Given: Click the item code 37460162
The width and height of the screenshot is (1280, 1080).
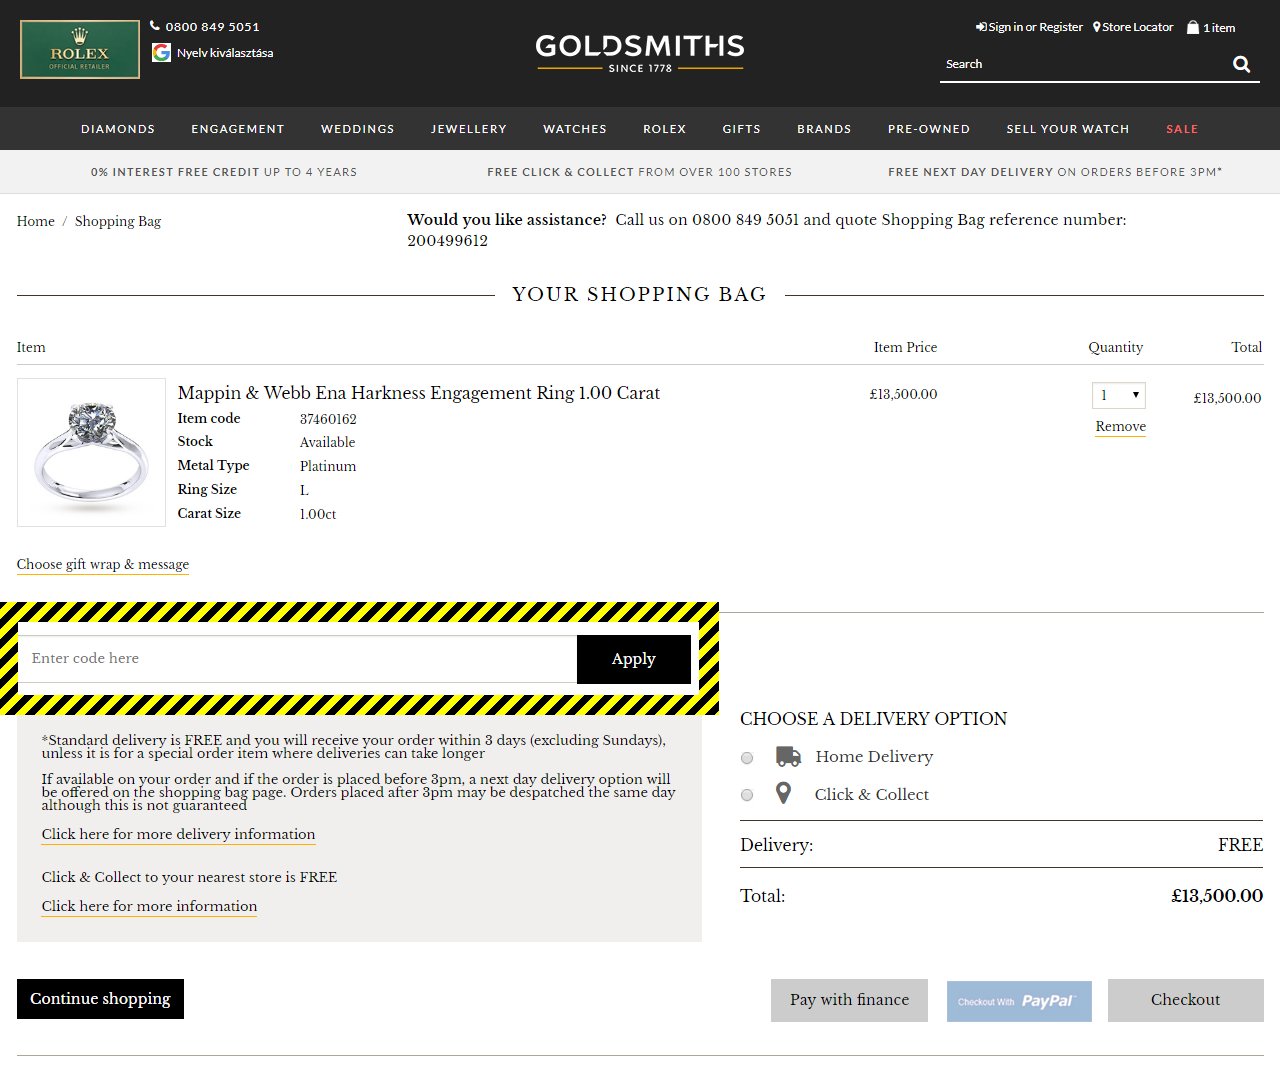Looking at the screenshot, I should 328,419.
